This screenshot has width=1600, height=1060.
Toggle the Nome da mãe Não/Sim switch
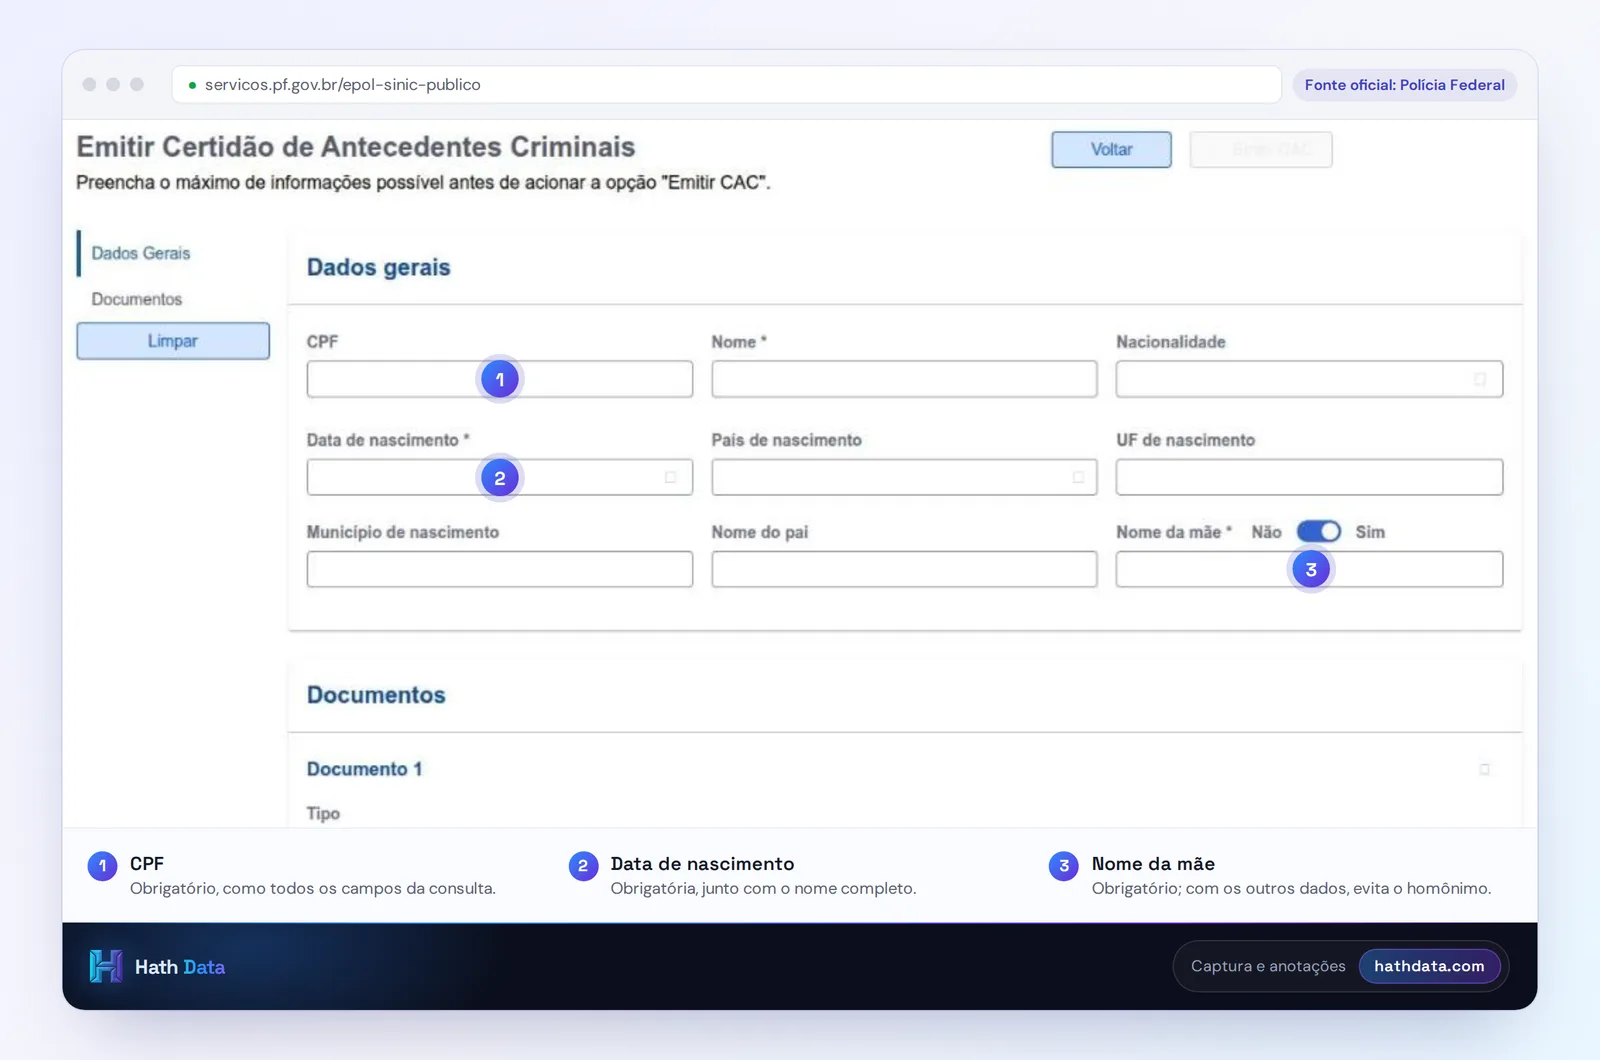[x=1318, y=531]
